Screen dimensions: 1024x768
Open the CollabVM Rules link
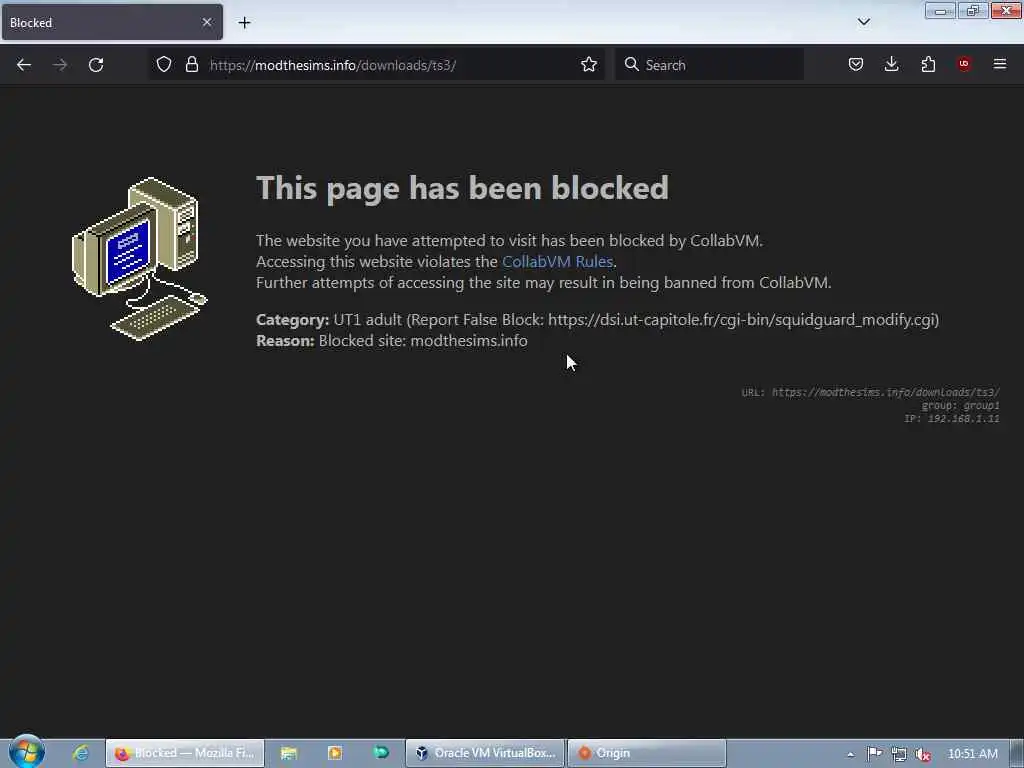pyautogui.click(x=557, y=261)
